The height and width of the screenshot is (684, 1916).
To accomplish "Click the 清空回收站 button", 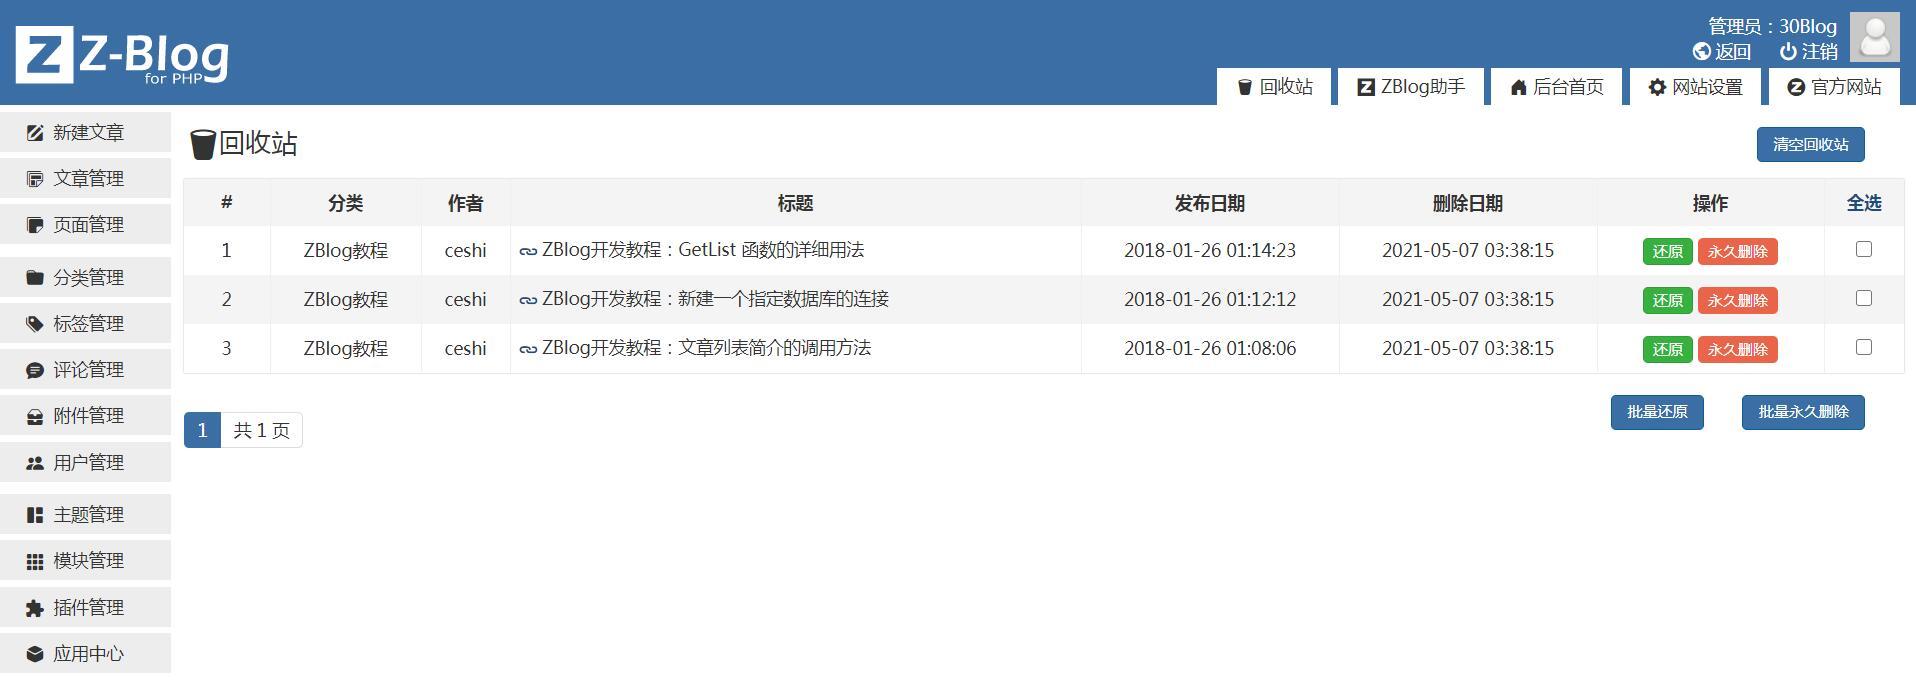I will 1810,144.
